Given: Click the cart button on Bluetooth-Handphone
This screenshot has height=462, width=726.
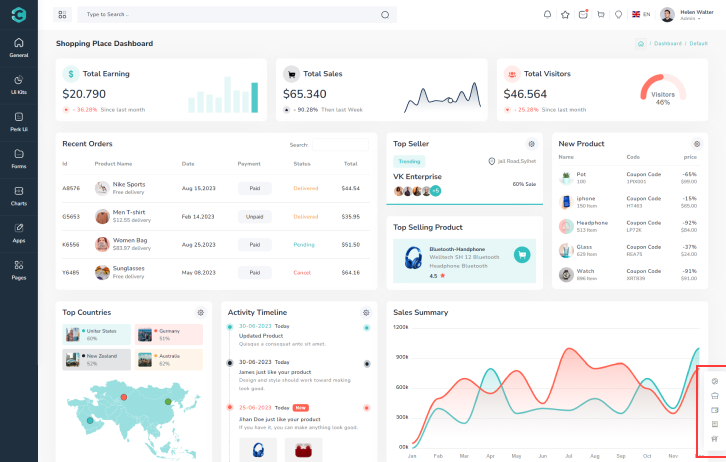Looking at the screenshot, I should click(x=521, y=255).
